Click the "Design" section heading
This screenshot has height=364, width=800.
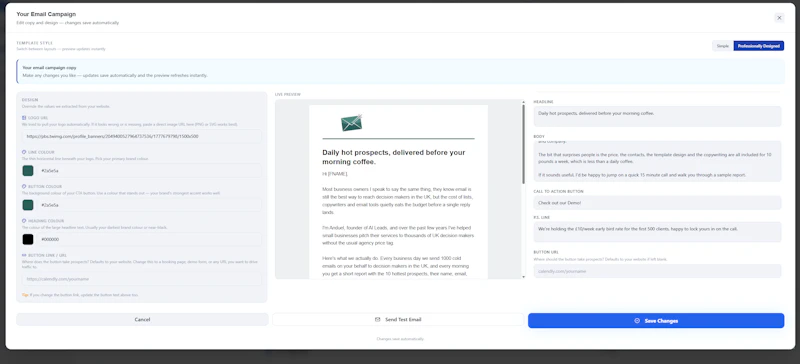tap(30, 100)
